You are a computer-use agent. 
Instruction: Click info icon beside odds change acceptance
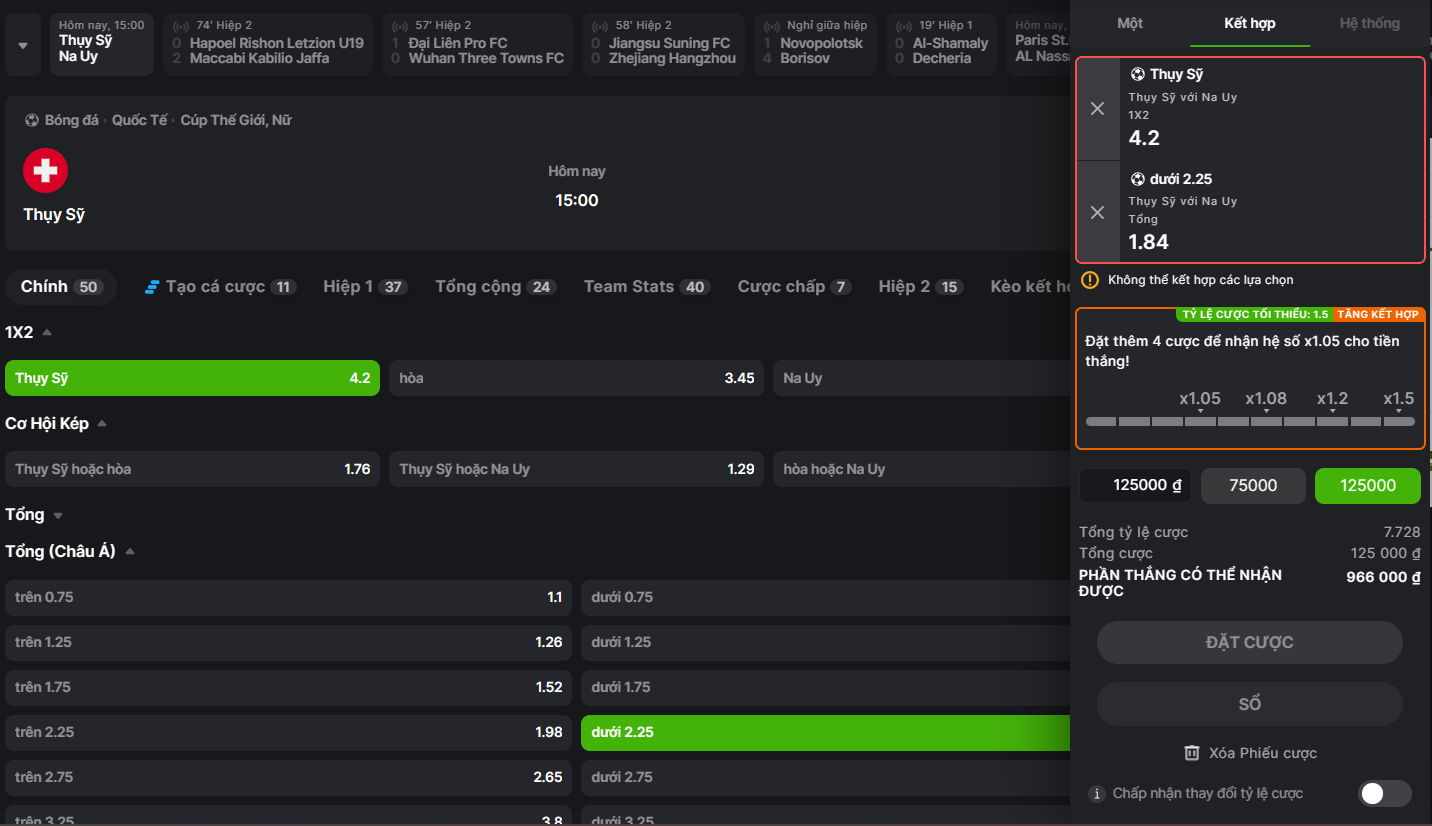click(x=1095, y=794)
